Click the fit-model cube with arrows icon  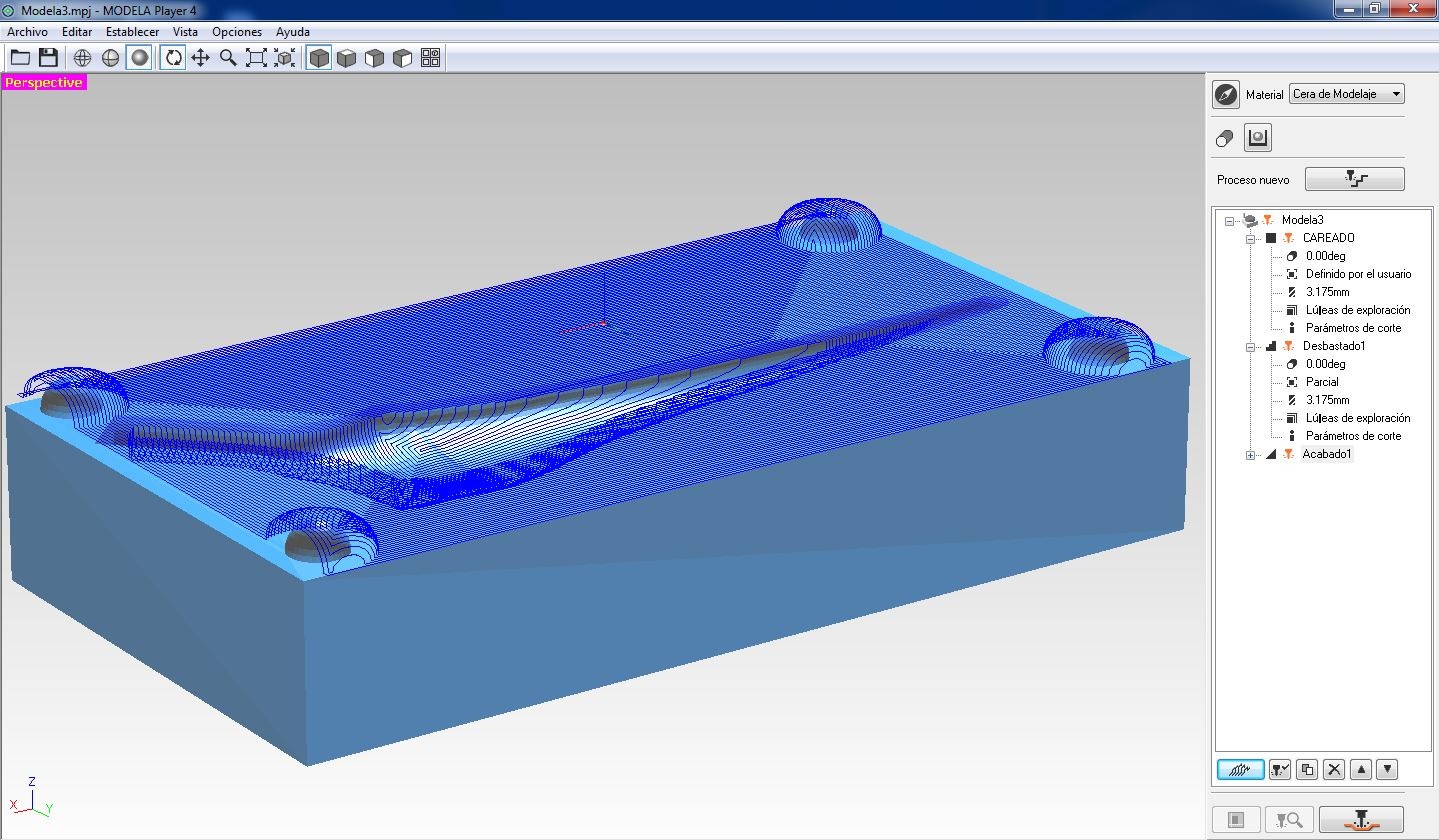pos(285,58)
